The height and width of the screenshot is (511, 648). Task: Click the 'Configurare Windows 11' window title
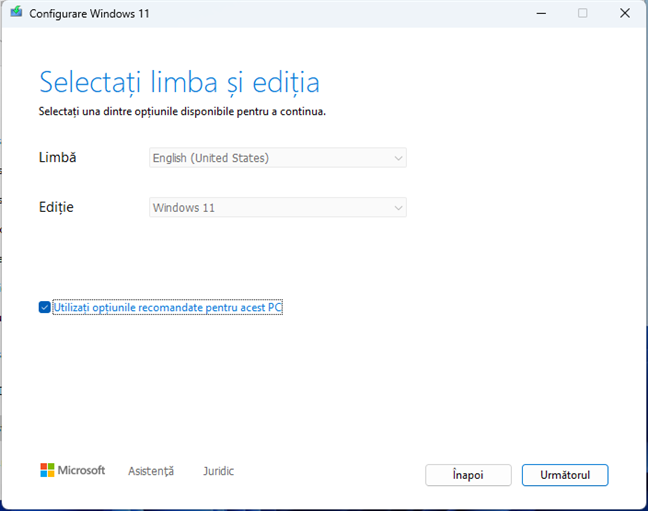pyautogui.click(x=89, y=14)
